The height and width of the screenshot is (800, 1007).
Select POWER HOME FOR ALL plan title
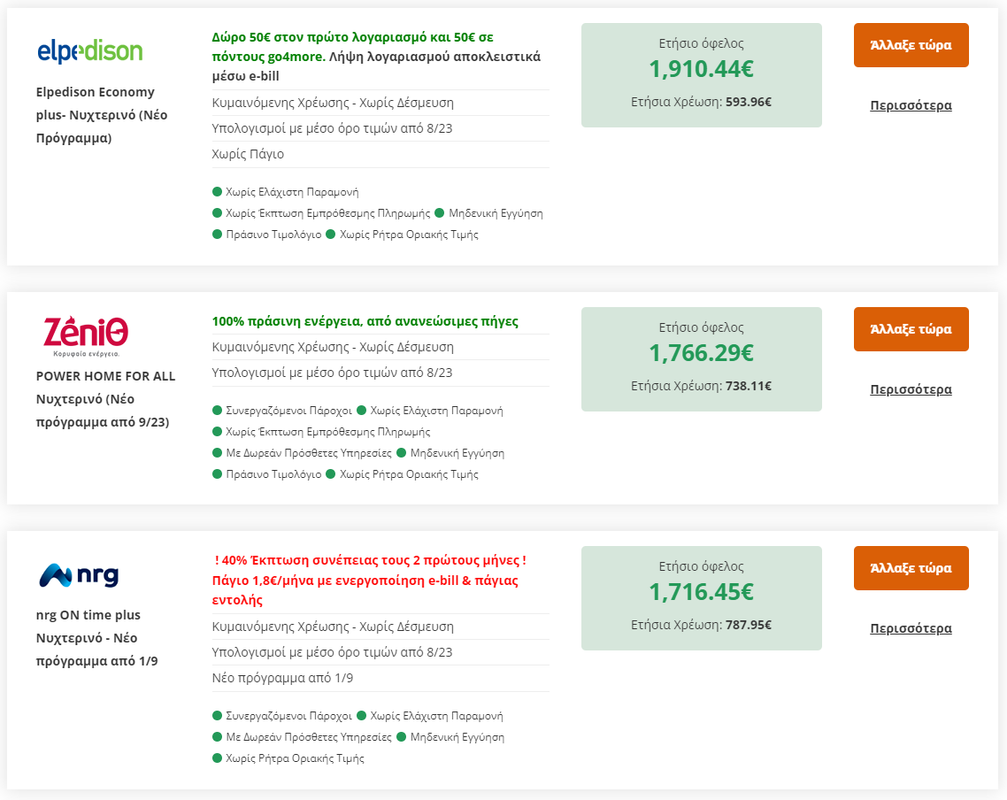[105, 399]
